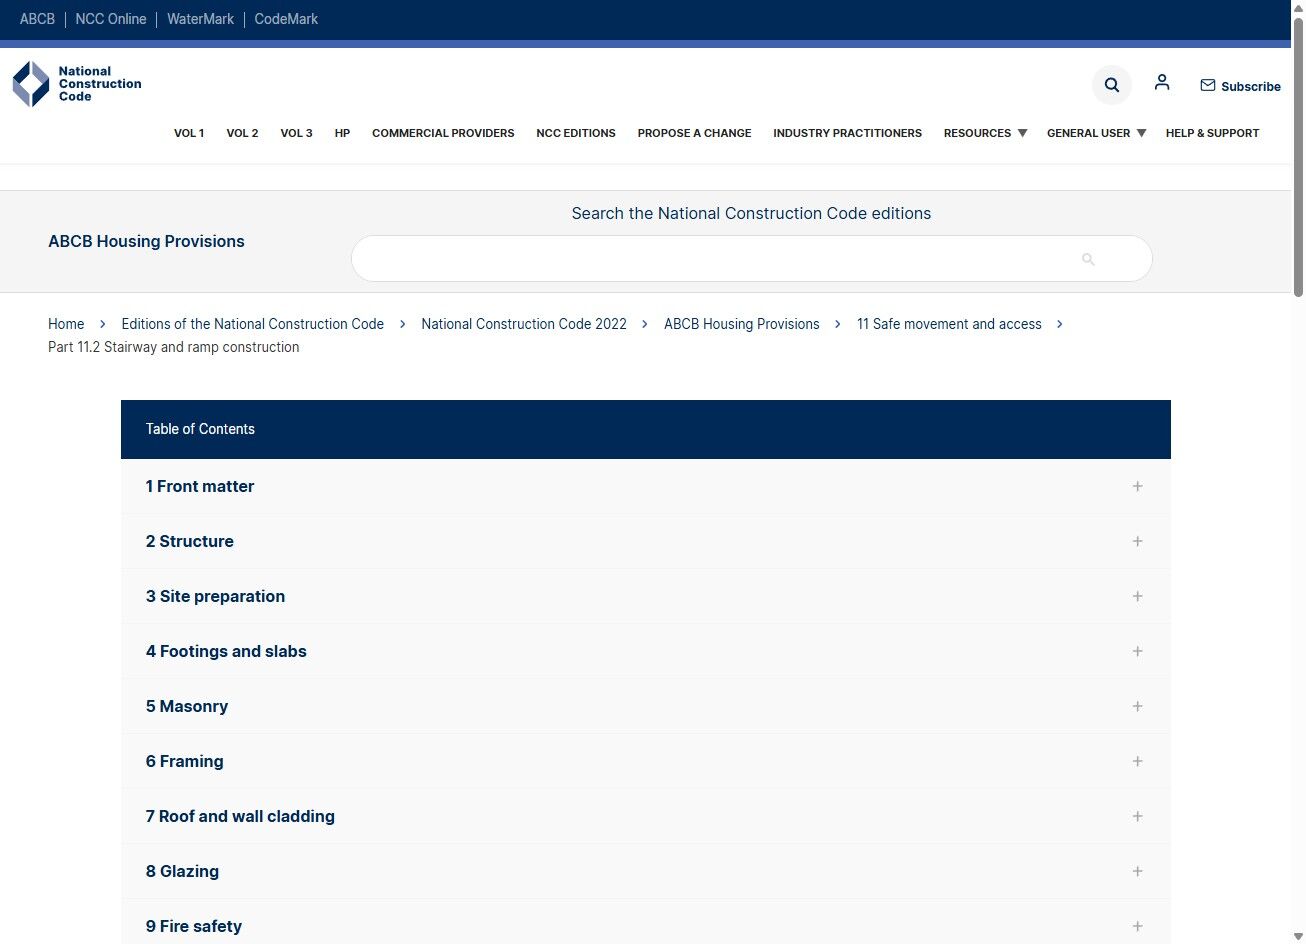Go to VOL 2 menu item
This screenshot has width=1306, height=944.
pos(242,133)
